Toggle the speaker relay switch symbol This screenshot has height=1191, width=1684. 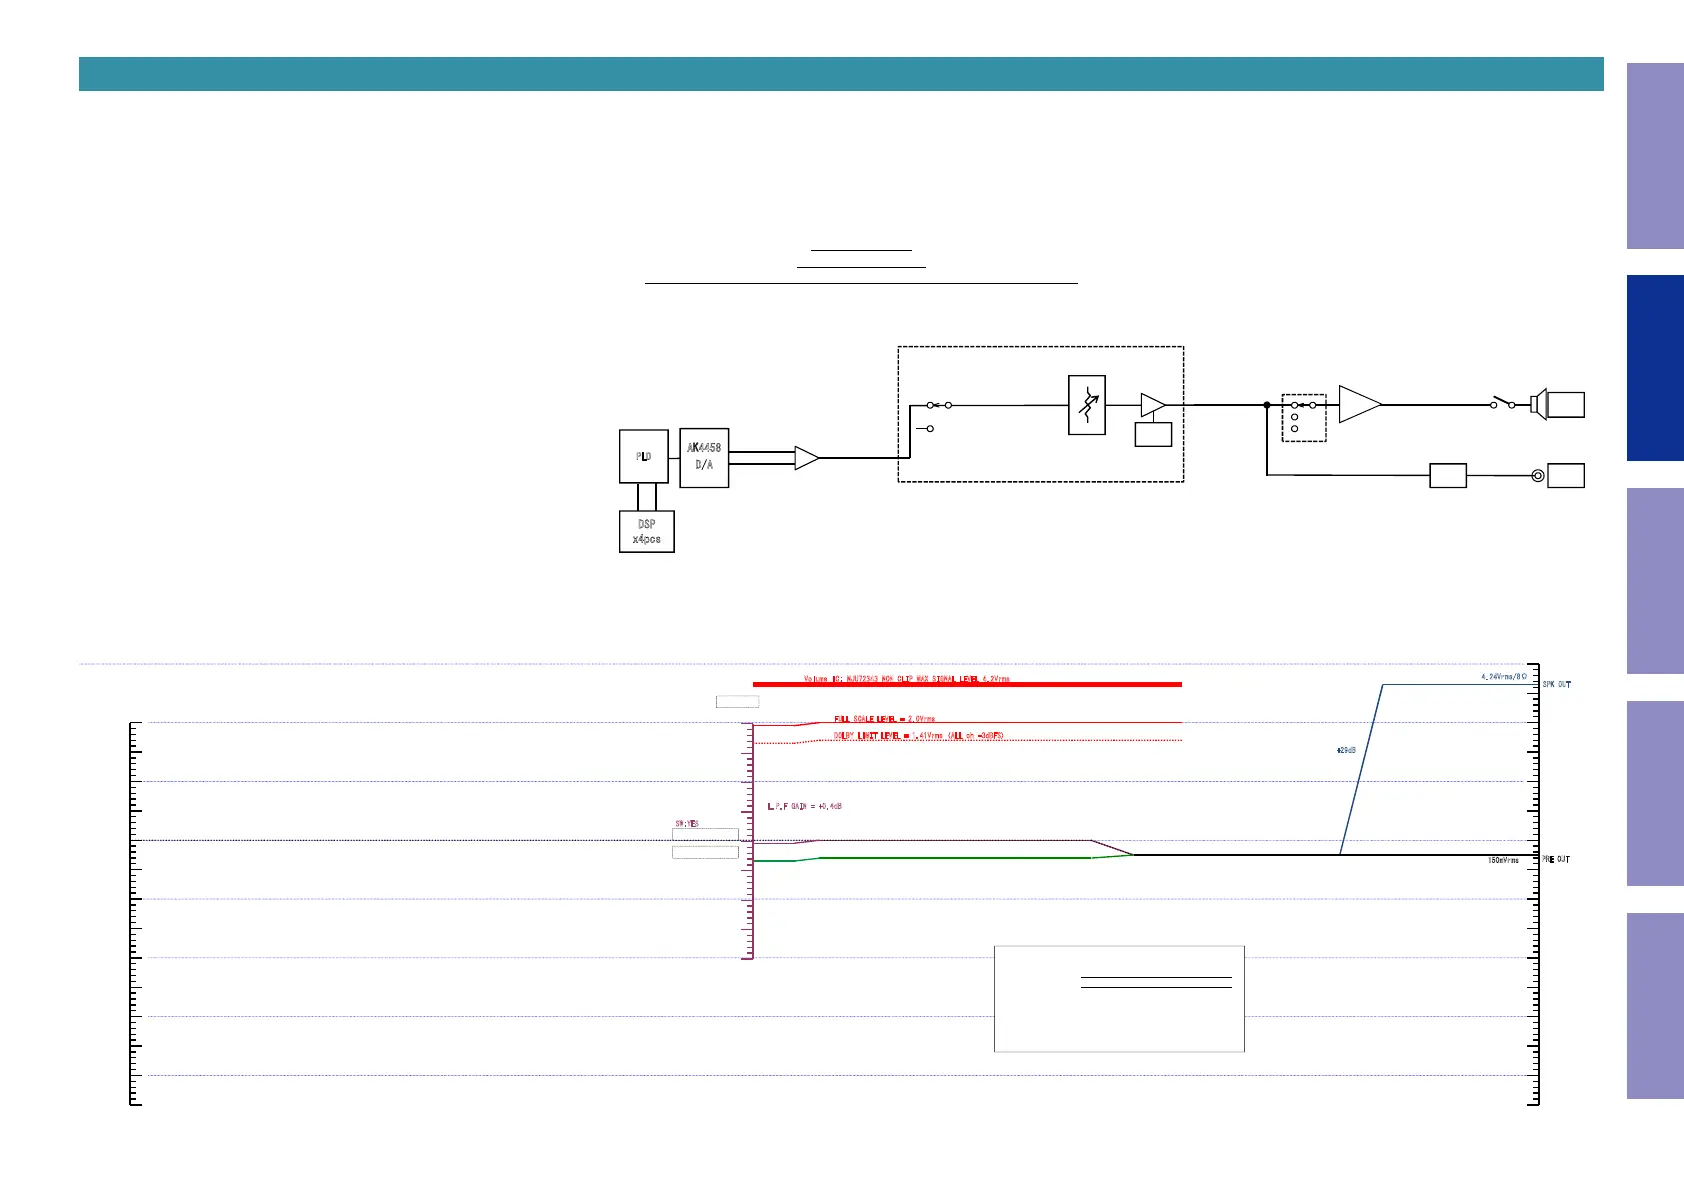(1504, 403)
